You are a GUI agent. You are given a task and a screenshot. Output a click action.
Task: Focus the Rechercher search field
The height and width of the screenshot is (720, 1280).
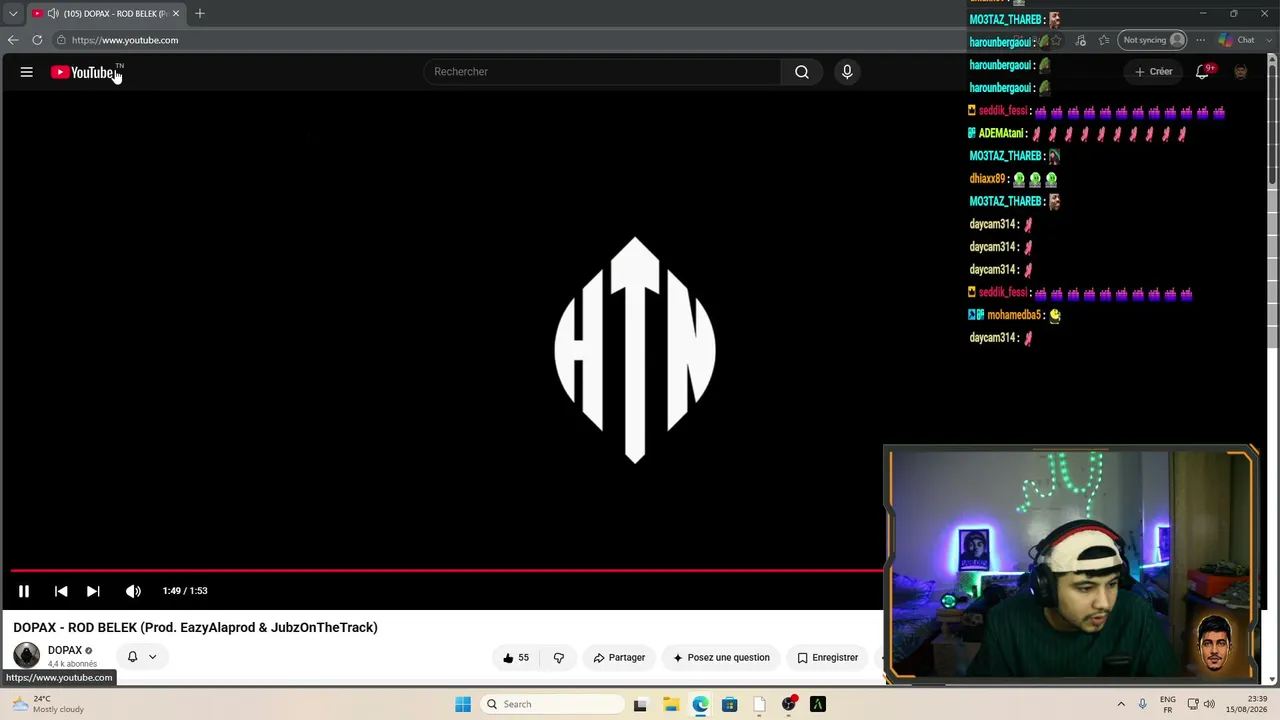click(602, 72)
